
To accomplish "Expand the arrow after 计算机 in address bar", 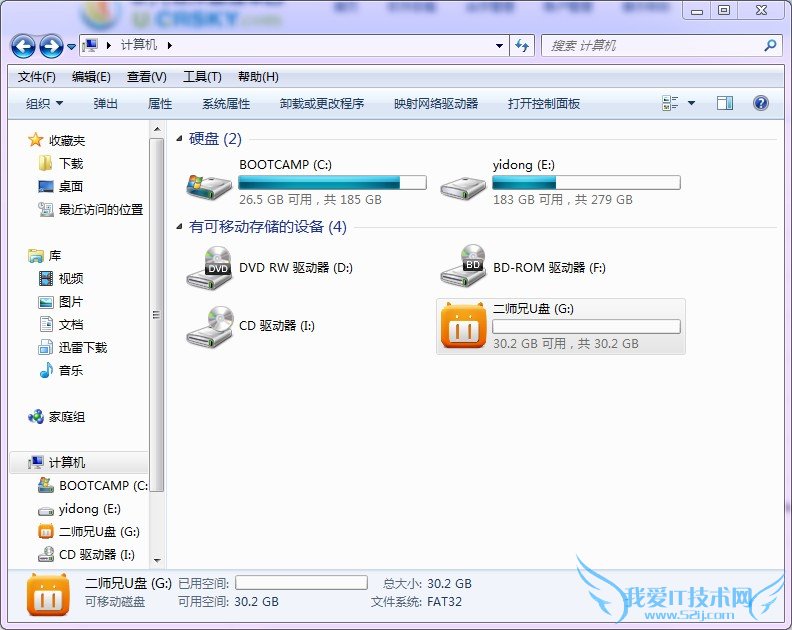I will point(170,45).
